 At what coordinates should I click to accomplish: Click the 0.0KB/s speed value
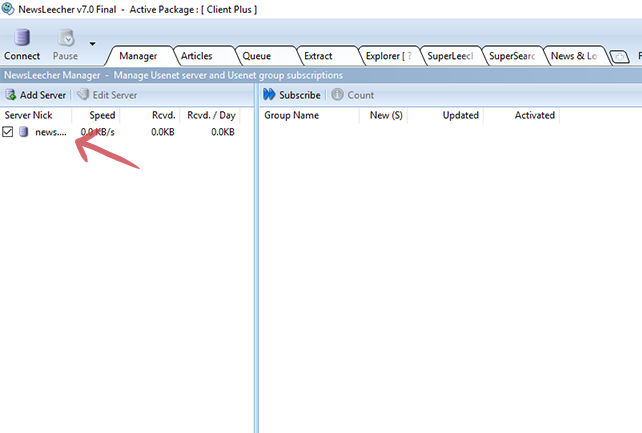coord(97,132)
